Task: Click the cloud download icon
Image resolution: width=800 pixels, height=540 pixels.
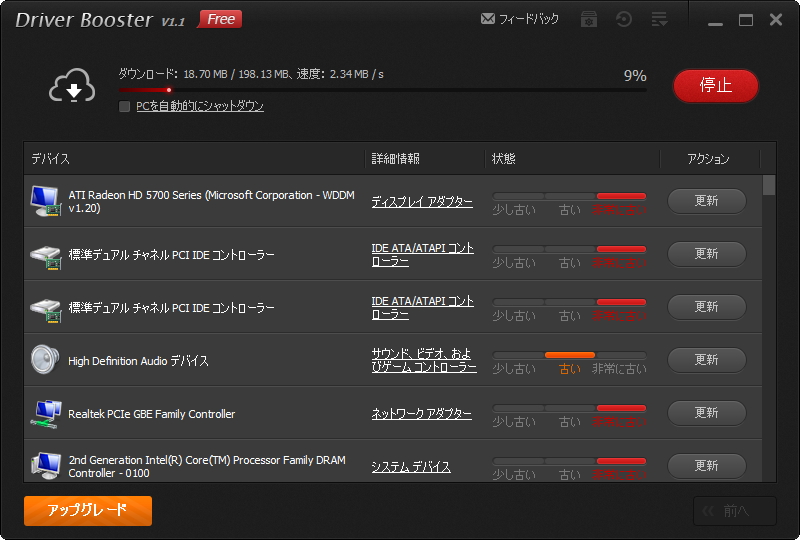Action: (72, 86)
